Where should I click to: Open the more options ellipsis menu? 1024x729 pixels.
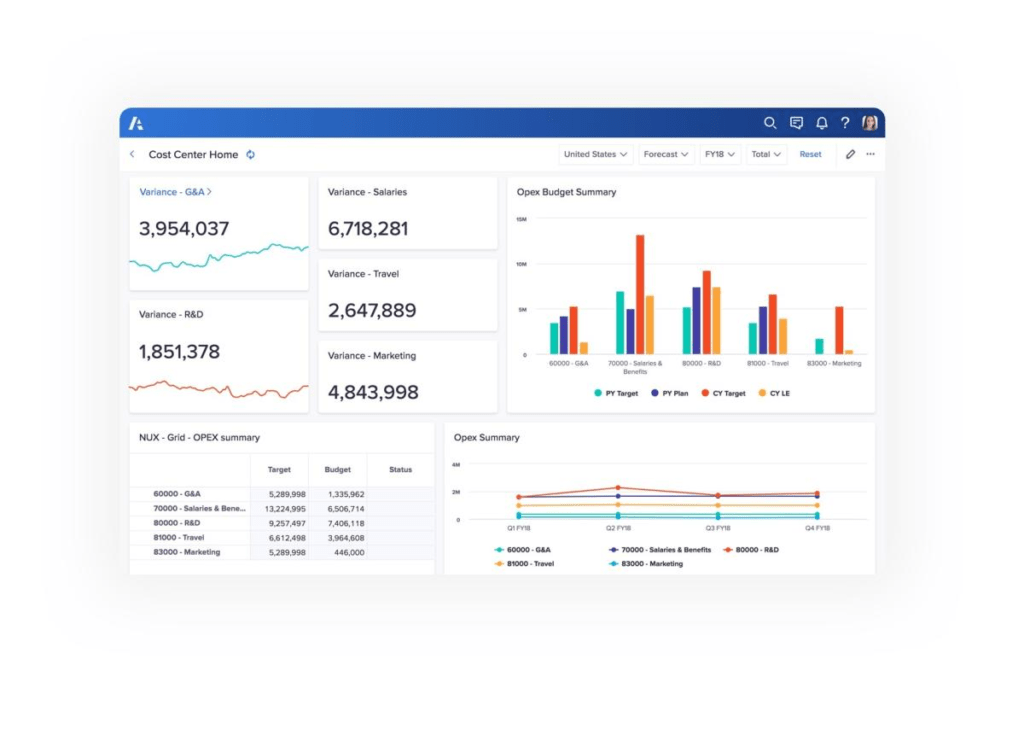coord(871,154)
